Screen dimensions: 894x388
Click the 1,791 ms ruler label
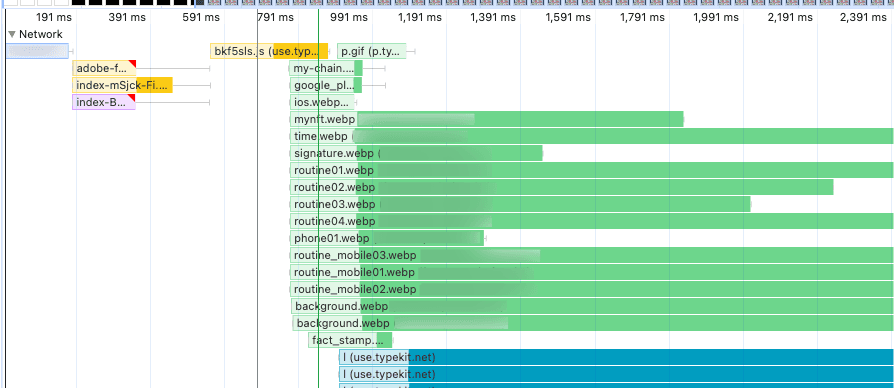(x=642, y=18)
